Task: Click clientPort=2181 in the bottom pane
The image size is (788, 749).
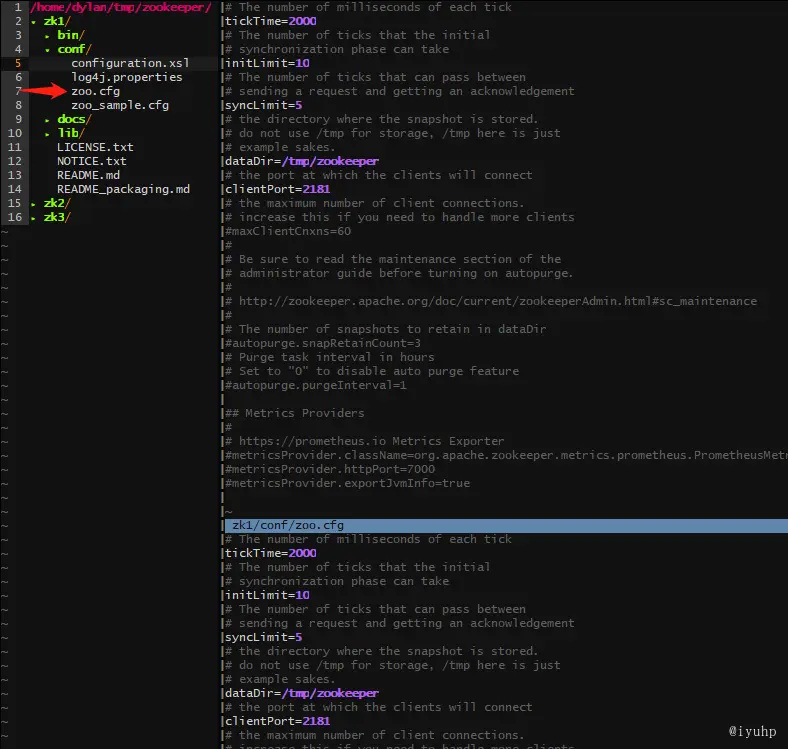Action: pos(277,721)
